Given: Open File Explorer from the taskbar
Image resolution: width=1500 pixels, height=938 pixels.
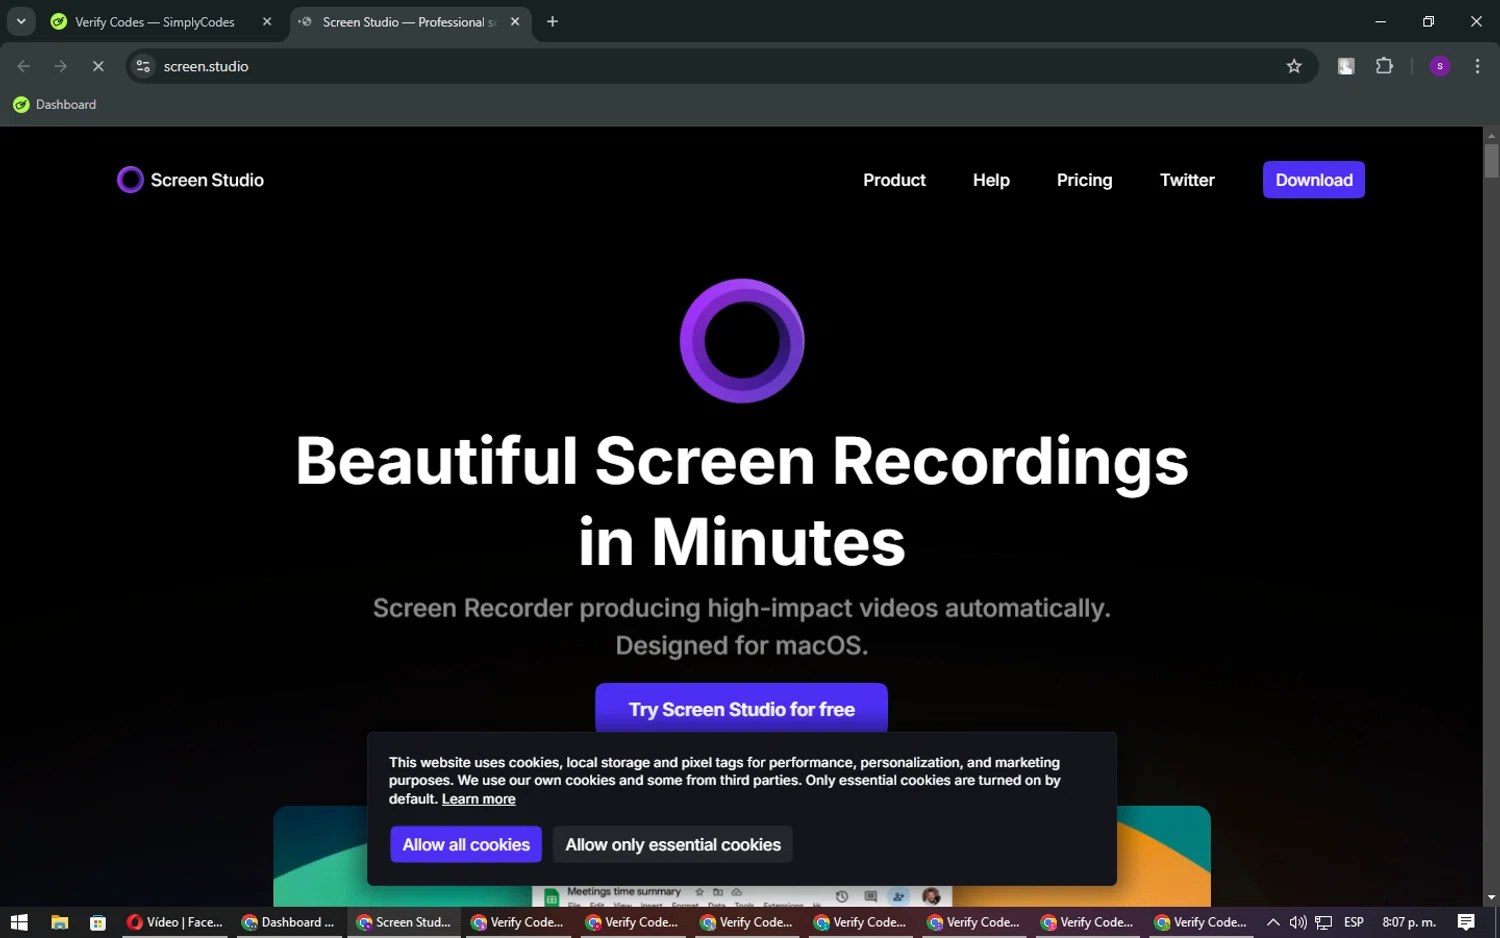Looking at the screenshot, I should [59, 922].
